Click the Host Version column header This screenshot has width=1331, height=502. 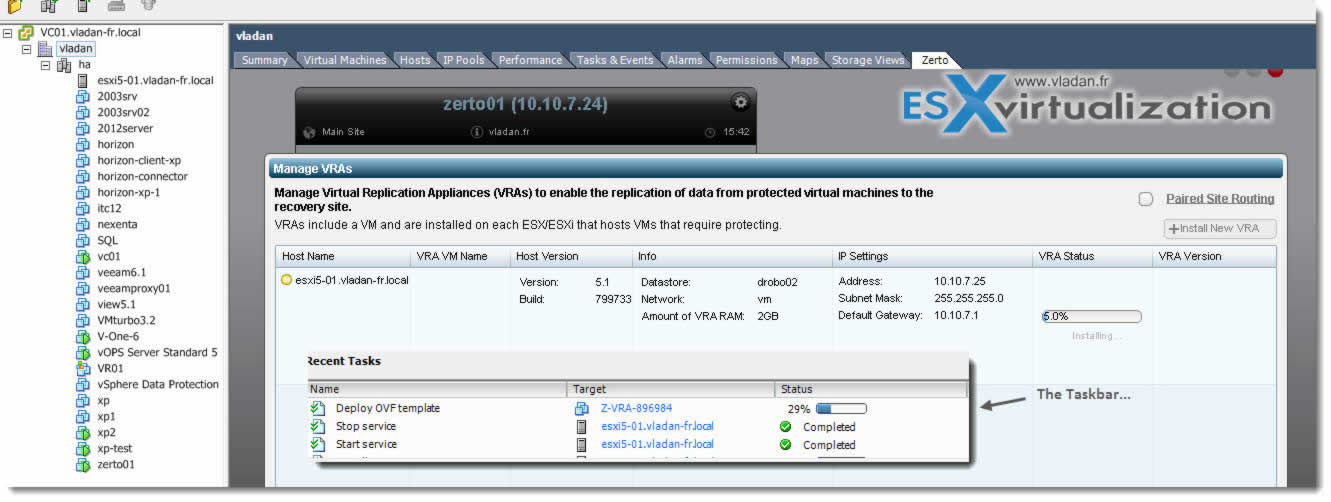tap(571, 256)
